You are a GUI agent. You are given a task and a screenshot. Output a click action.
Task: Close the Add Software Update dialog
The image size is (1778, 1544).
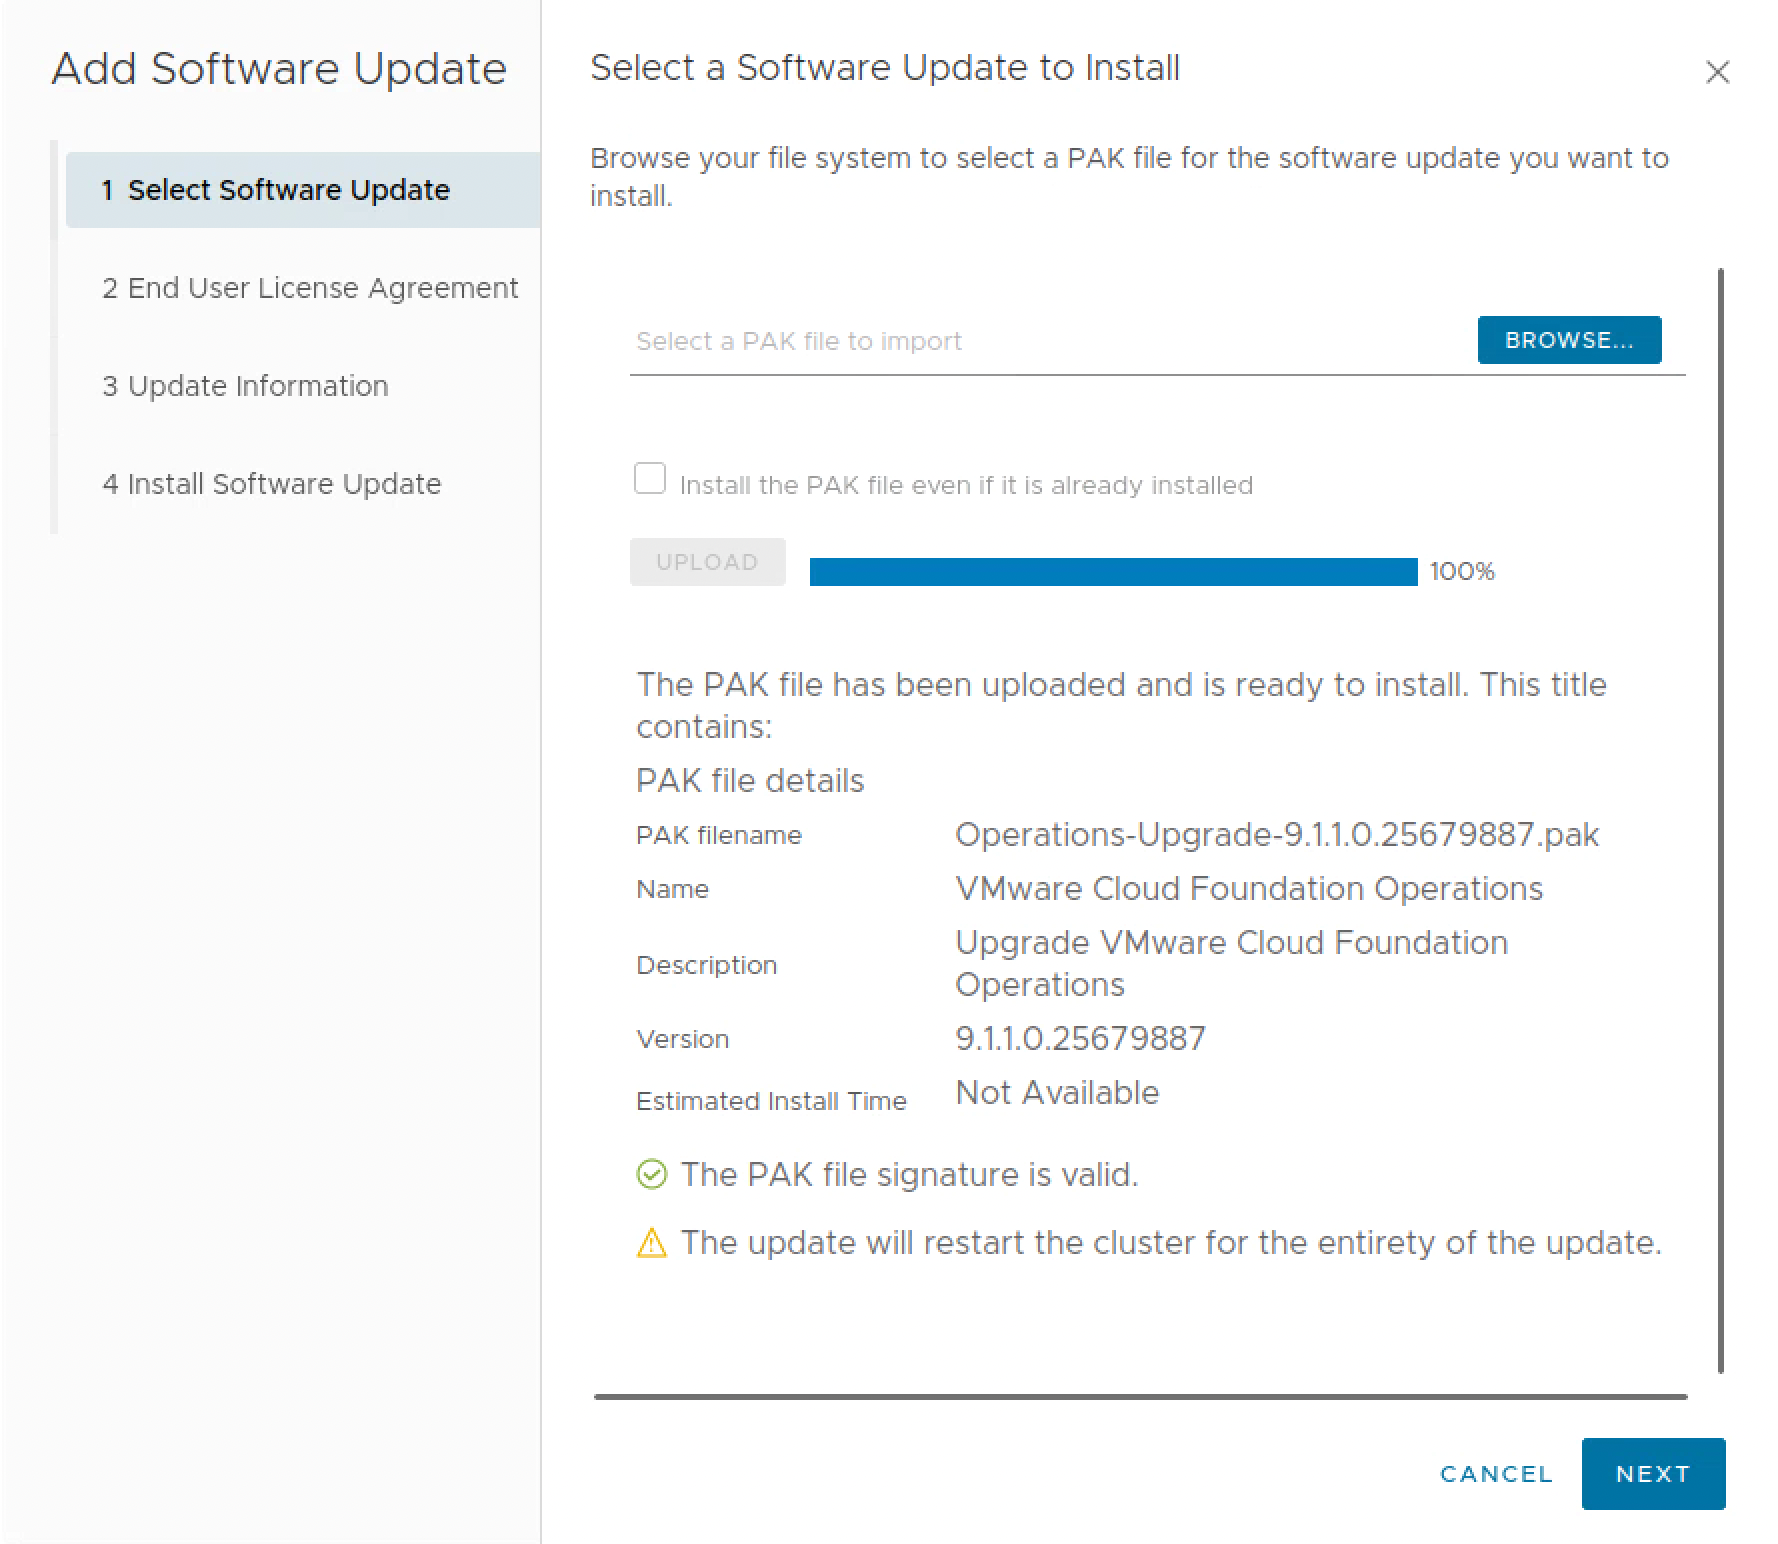[1717, 72]
